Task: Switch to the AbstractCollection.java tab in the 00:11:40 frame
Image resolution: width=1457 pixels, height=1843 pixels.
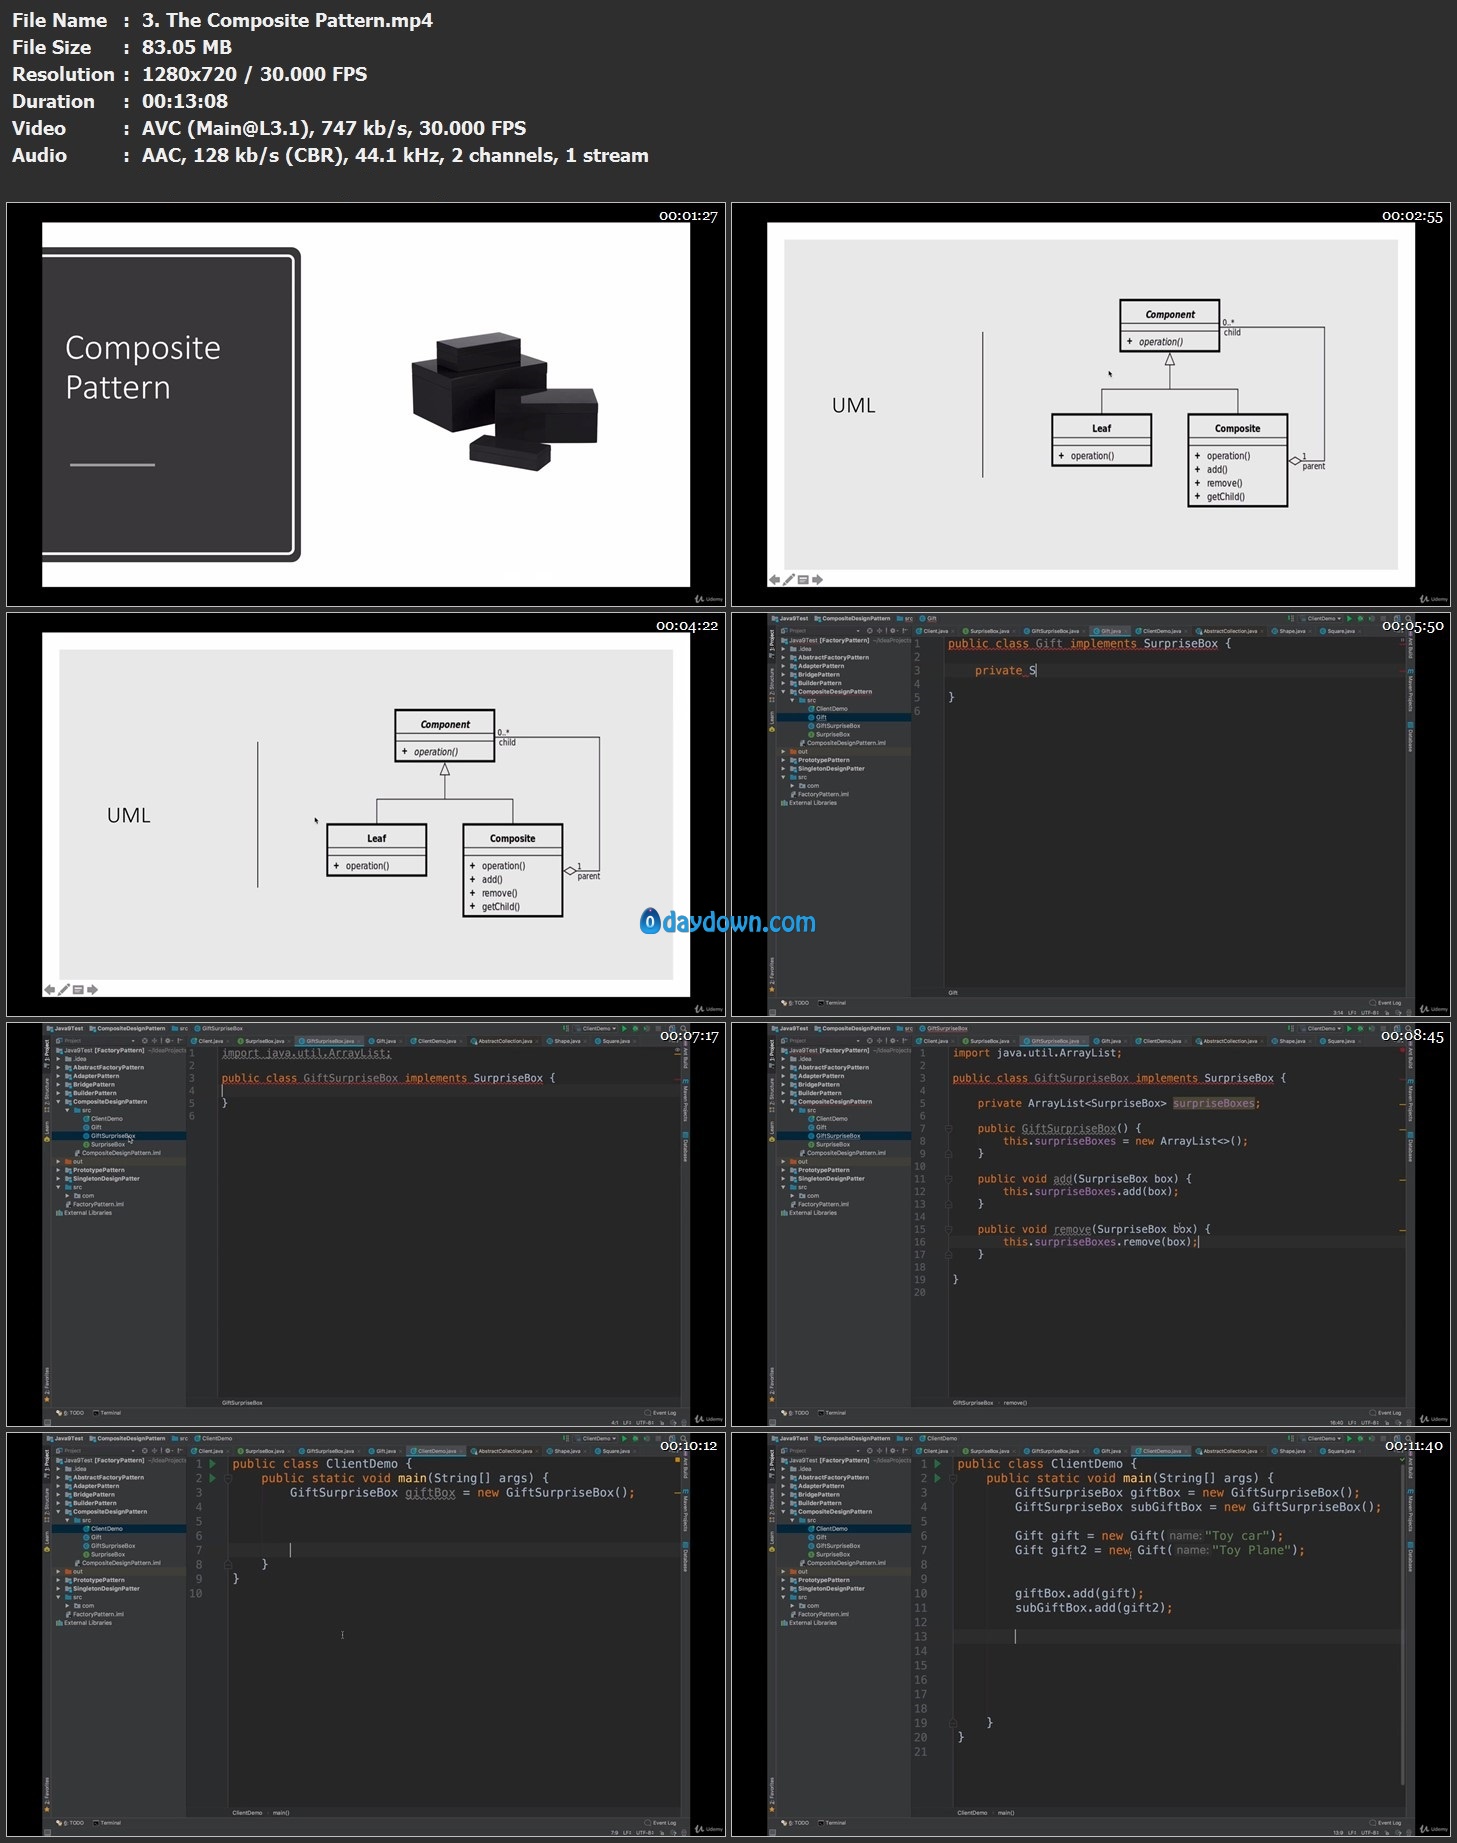Action: [1229, 1451]
